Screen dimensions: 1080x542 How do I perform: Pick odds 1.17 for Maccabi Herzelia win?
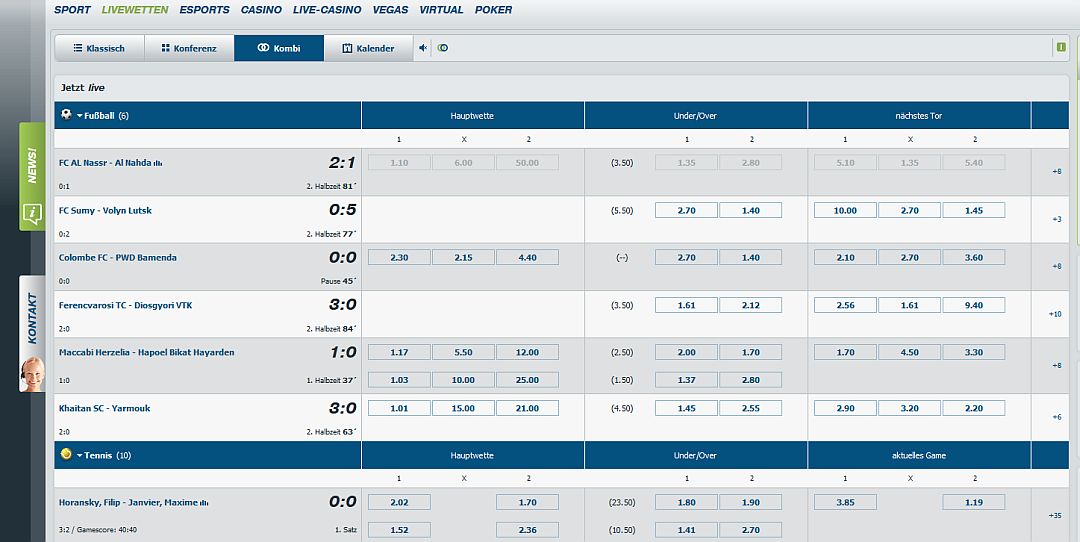pyautogui.click(x=399, y=353)
